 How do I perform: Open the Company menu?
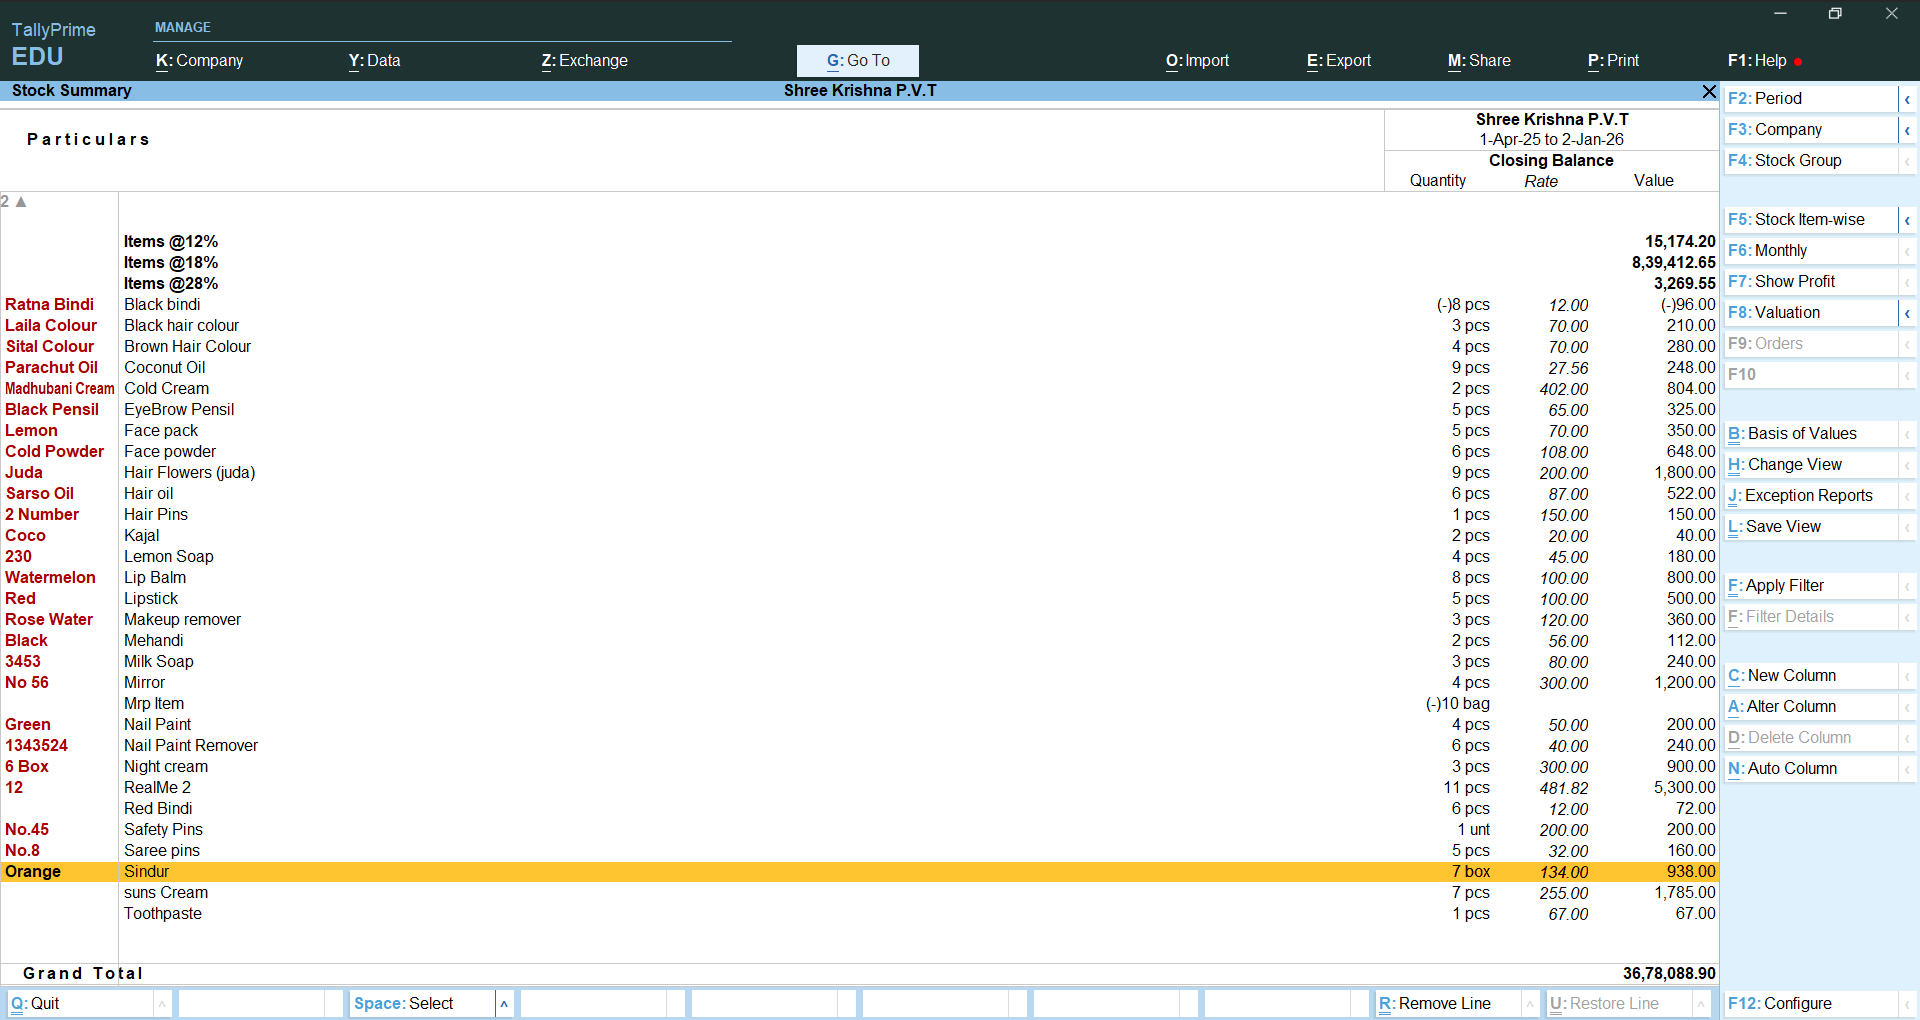[200, 61]
